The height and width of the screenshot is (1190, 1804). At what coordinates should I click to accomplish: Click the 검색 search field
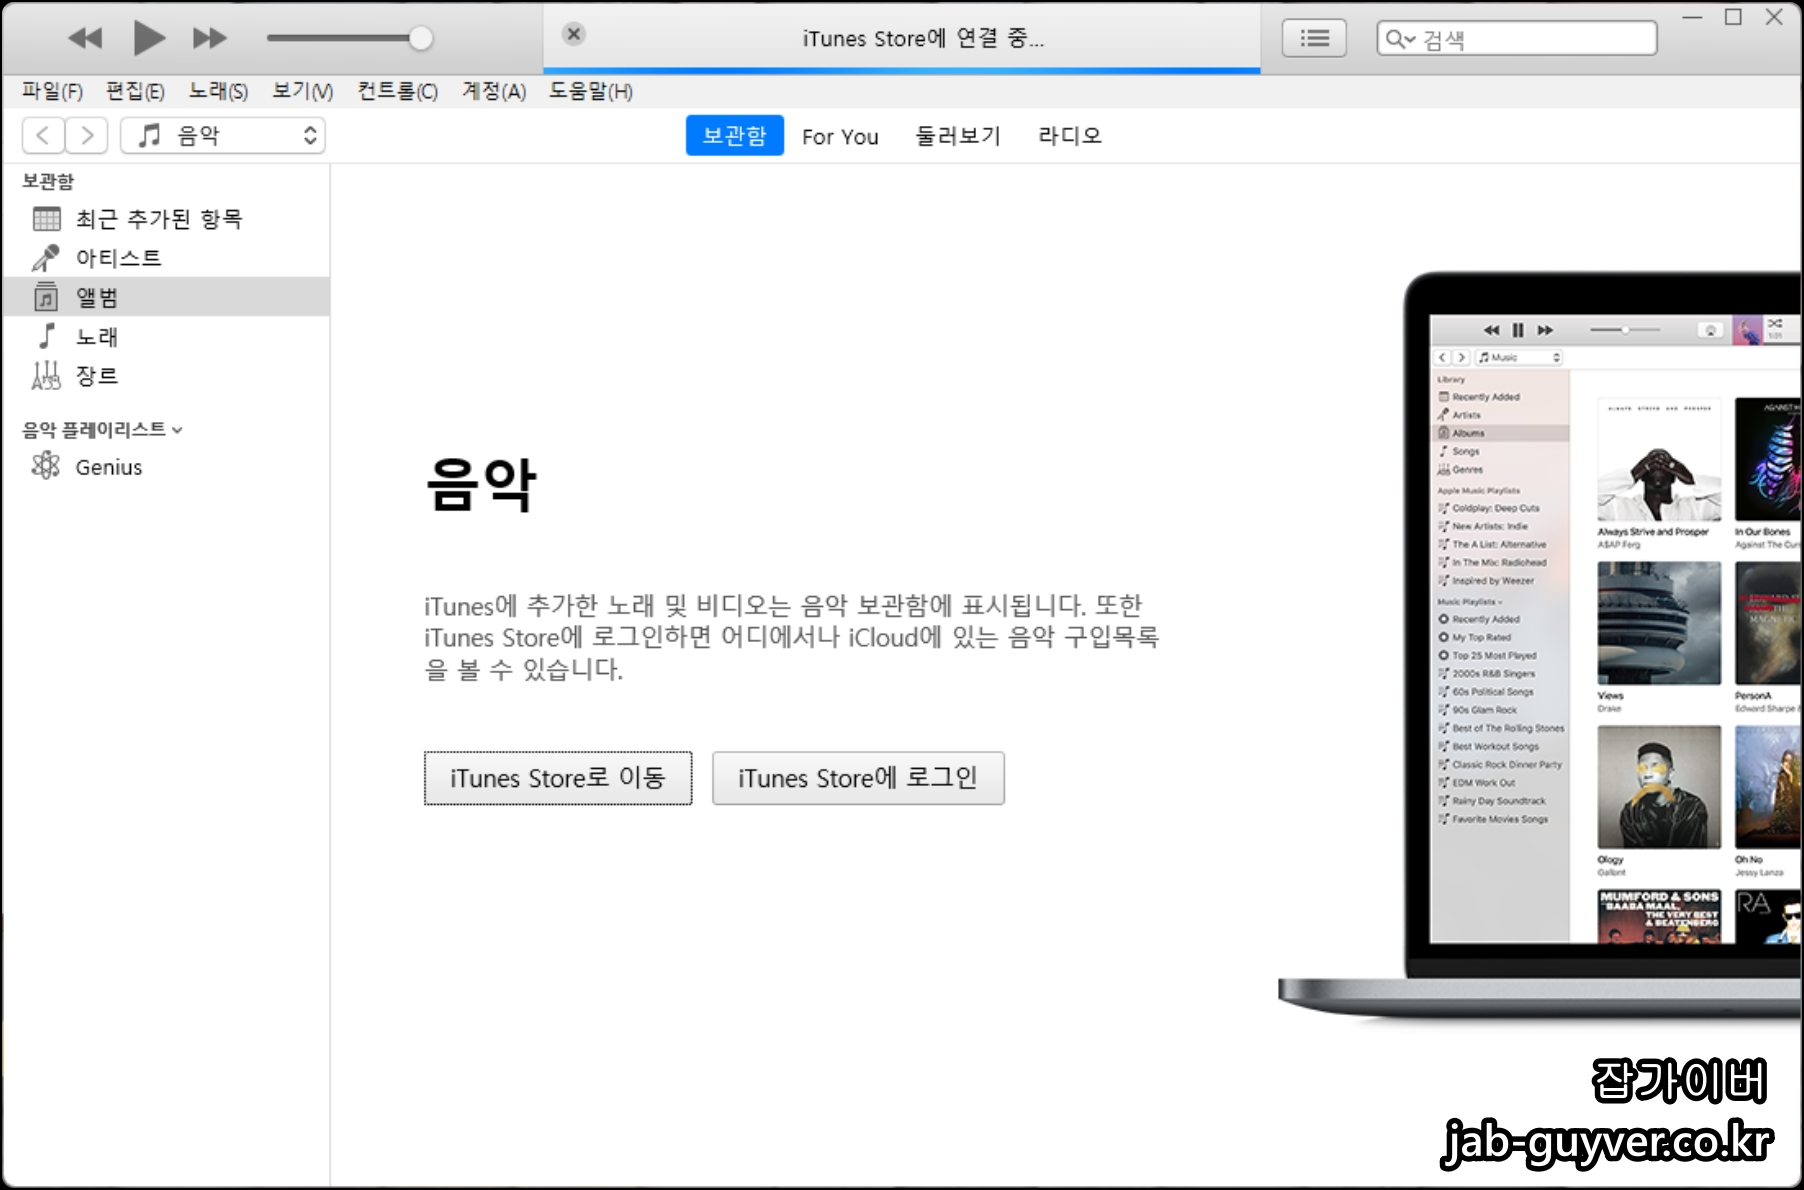point(1516,39)
